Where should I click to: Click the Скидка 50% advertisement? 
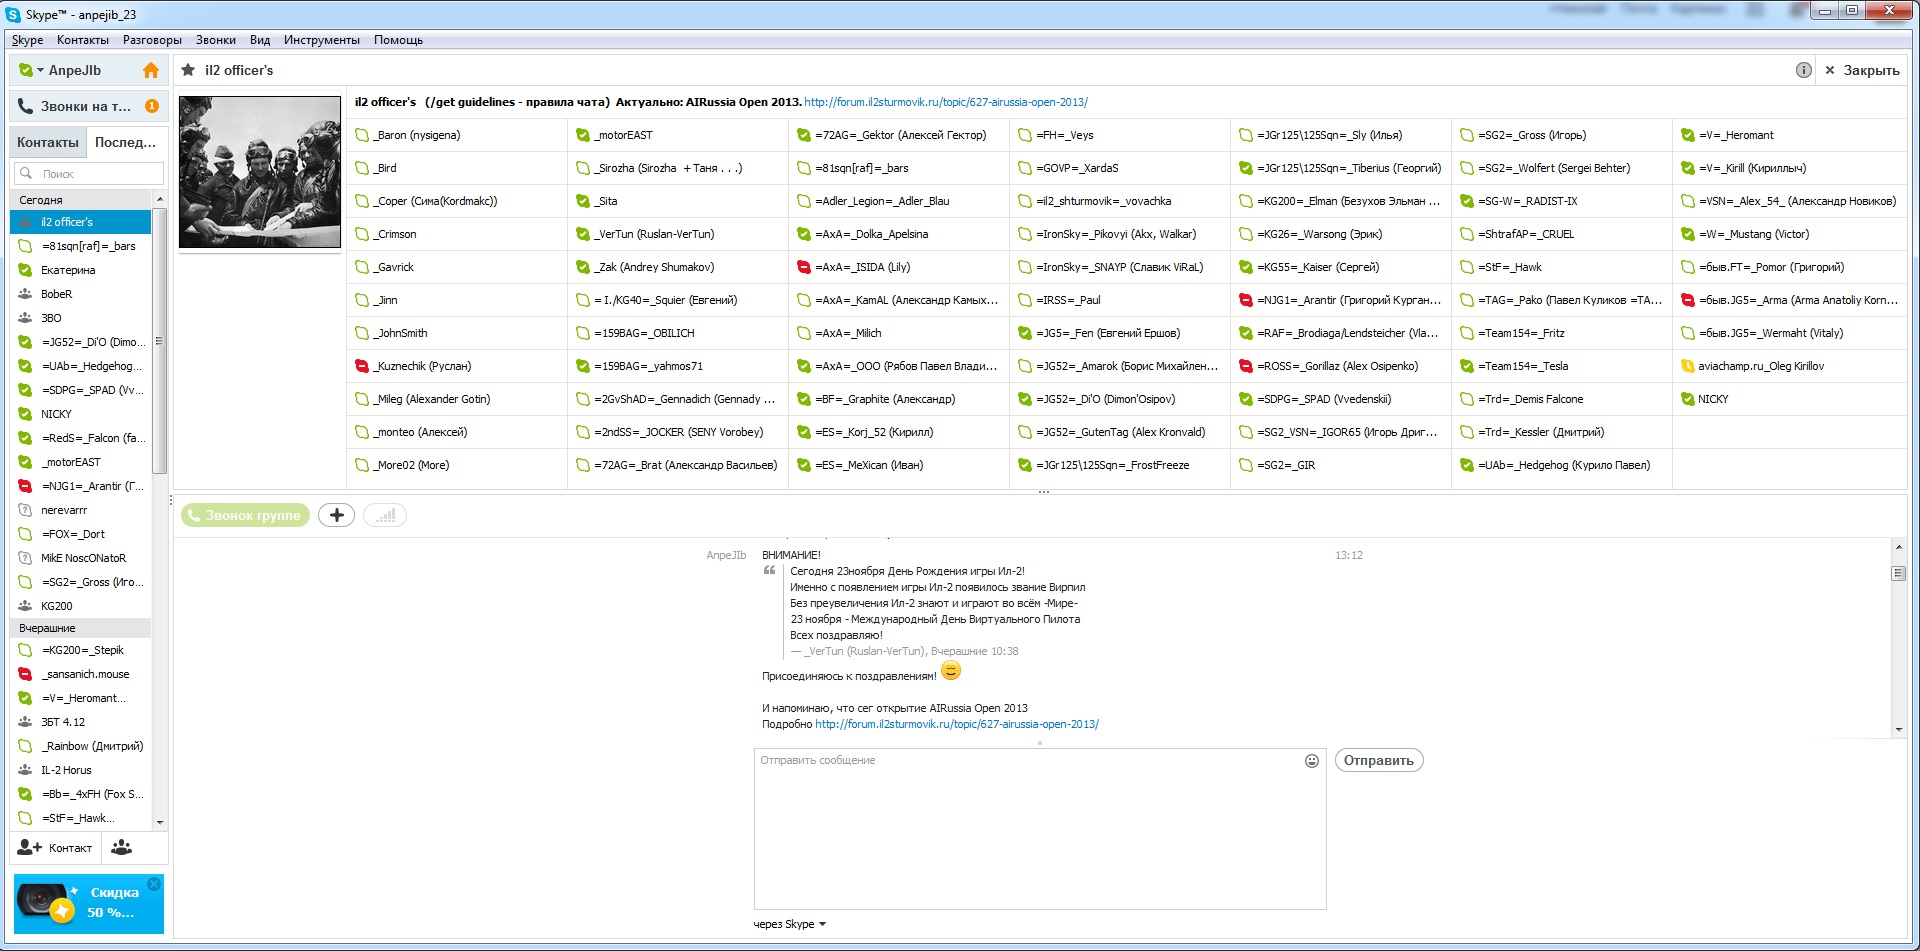89,904
